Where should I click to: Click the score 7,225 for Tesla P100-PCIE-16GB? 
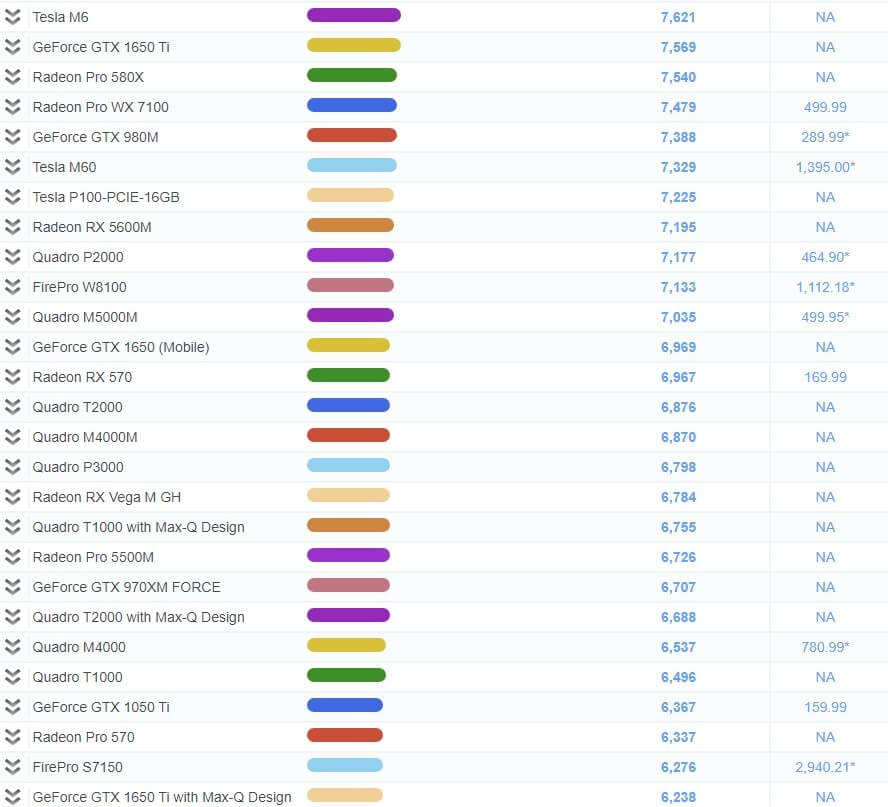678,198
